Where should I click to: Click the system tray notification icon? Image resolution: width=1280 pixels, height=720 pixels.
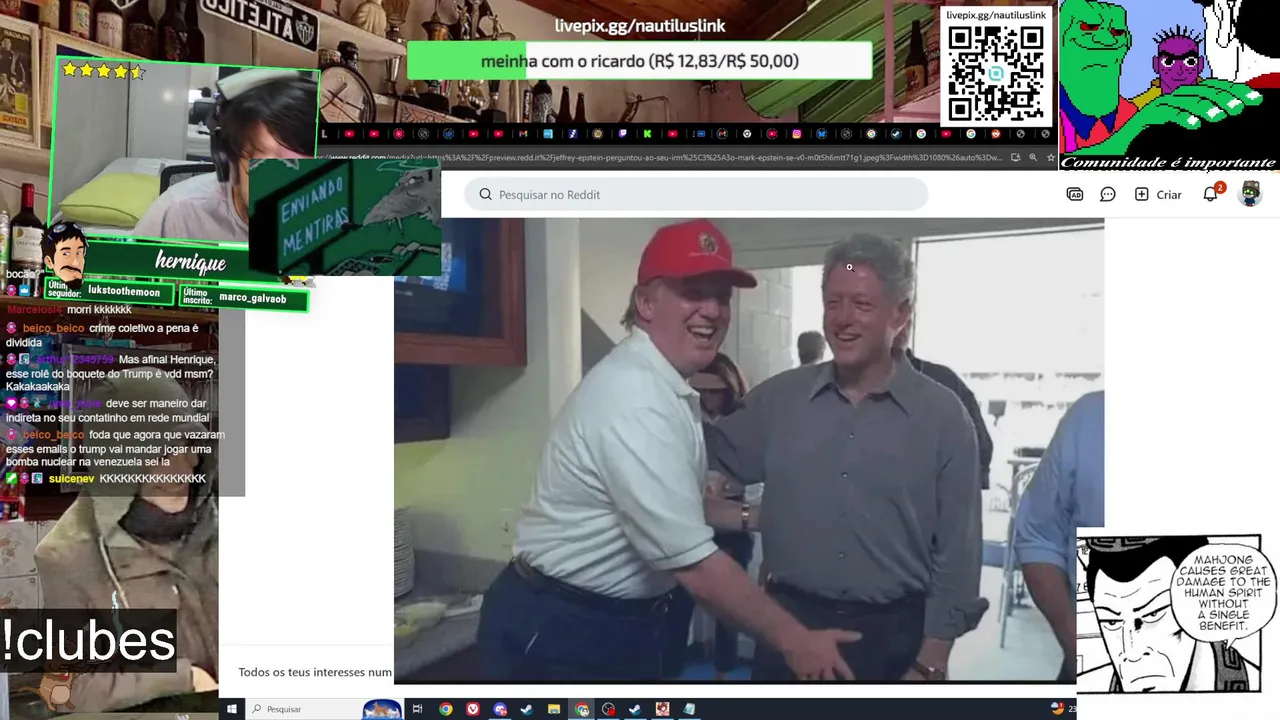coord(1058,709)
